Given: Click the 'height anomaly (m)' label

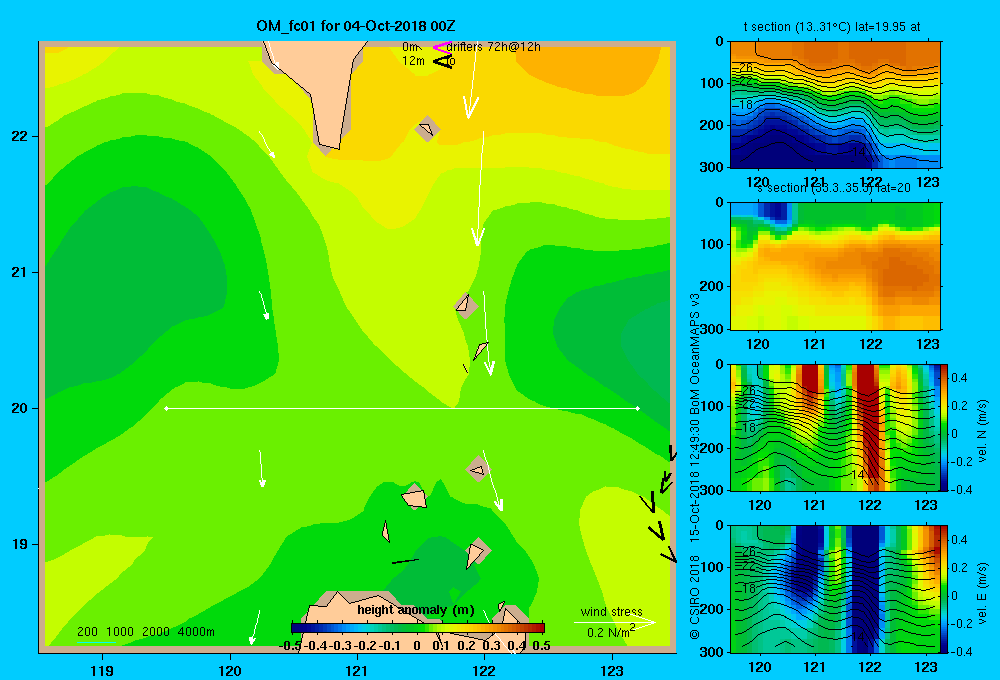Looking at the screenshot, I should 415,610.
